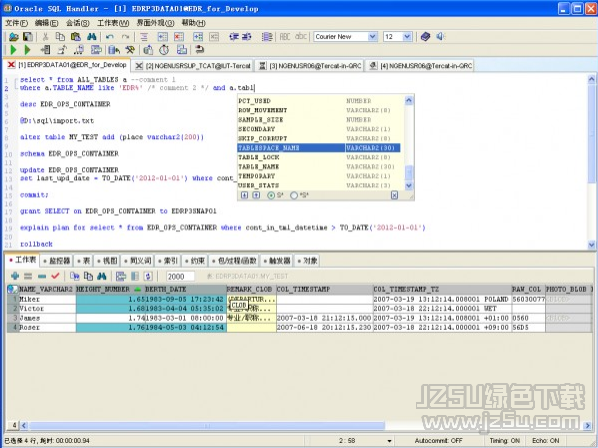Screen dimensions: 598x448
Task: Open the 对象 bottom tab
Action: click(307, 261)
